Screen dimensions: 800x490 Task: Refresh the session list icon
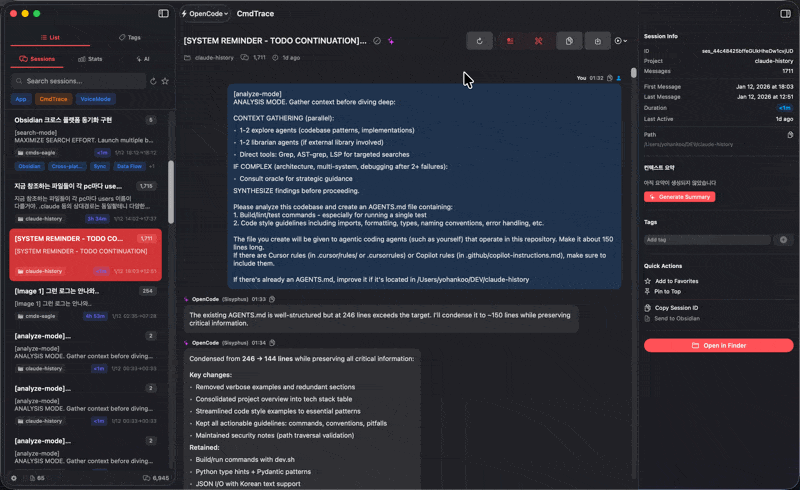pos(153,81)
